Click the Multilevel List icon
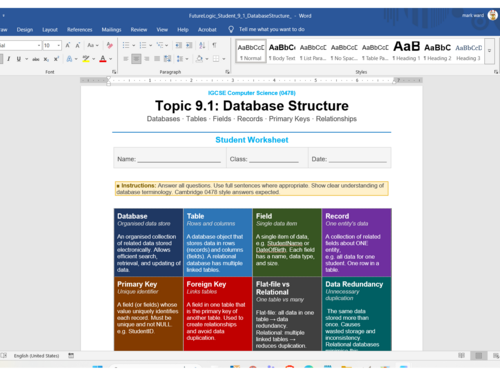500x375 pixels. (160, 45)
